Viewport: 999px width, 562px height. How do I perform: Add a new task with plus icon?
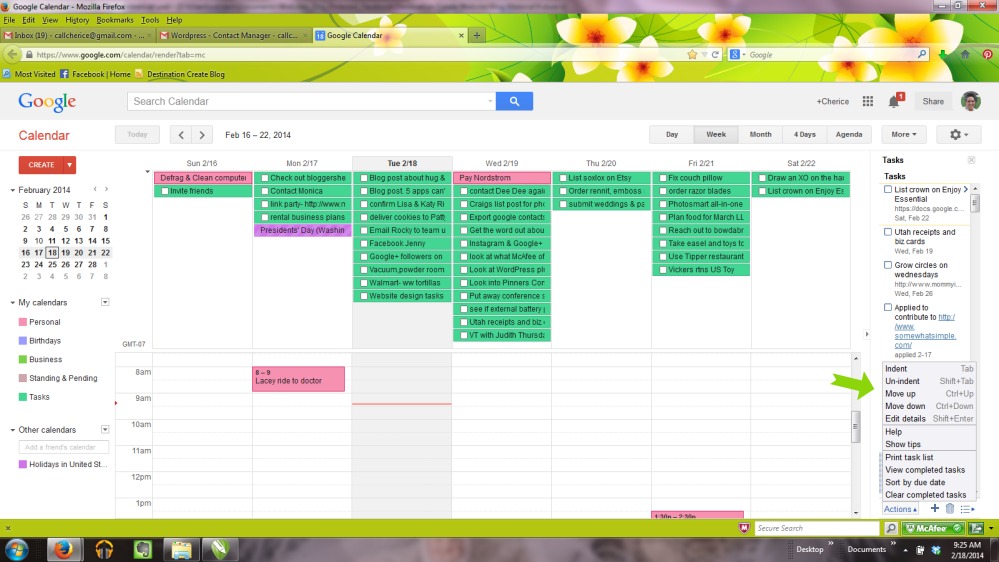[x=935, y=508]
